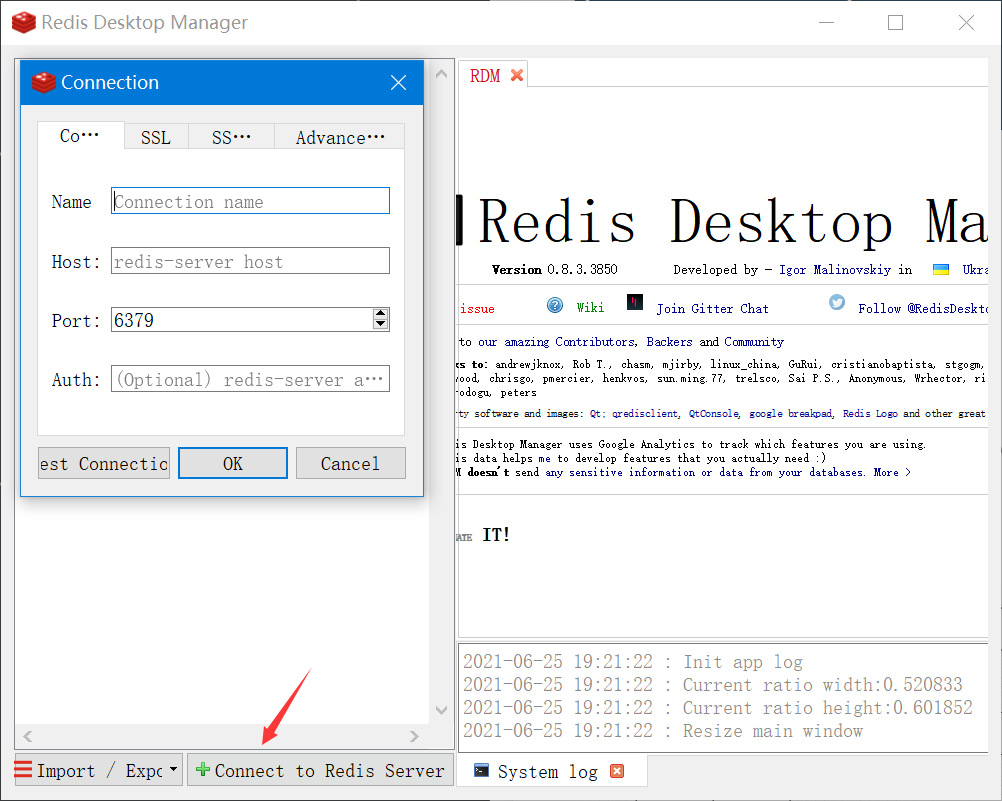Click the Gitter chat icon
Screen dimensions: 1002x801
pyautogui.click(x=635, y=302)
